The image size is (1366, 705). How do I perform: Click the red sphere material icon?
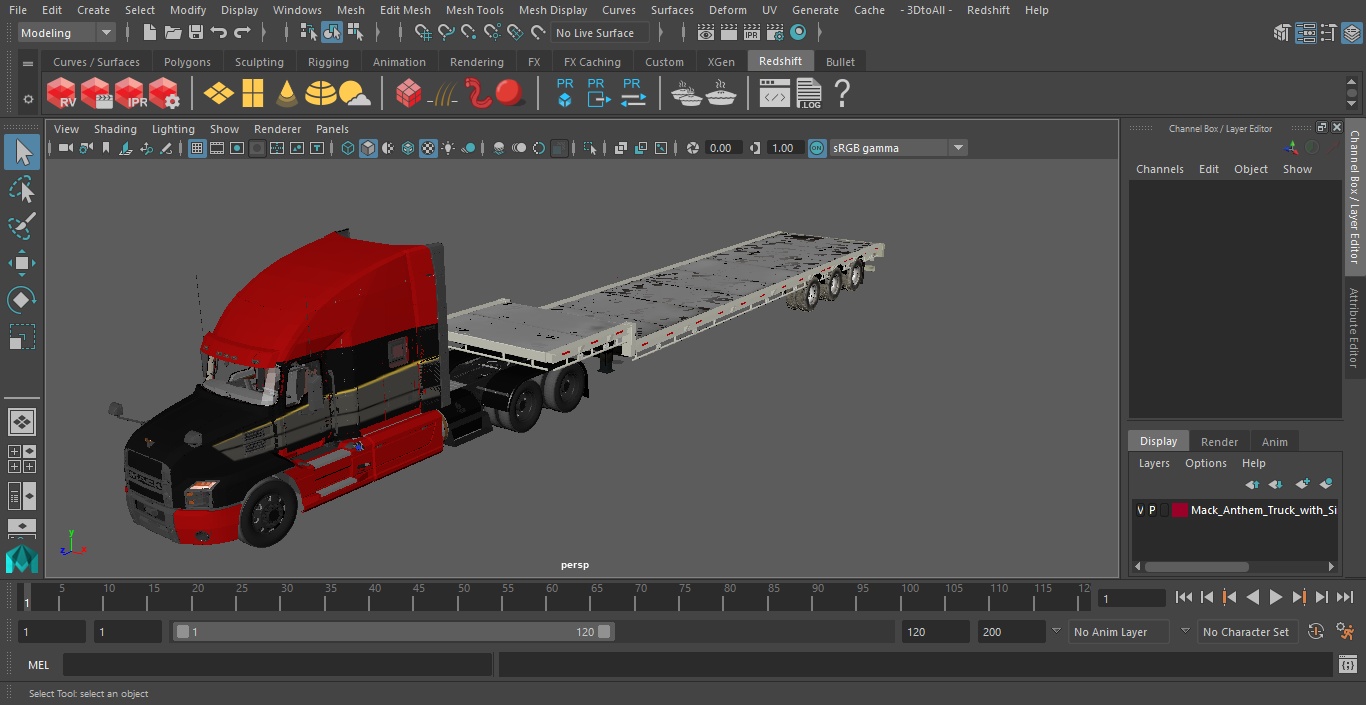510,93
